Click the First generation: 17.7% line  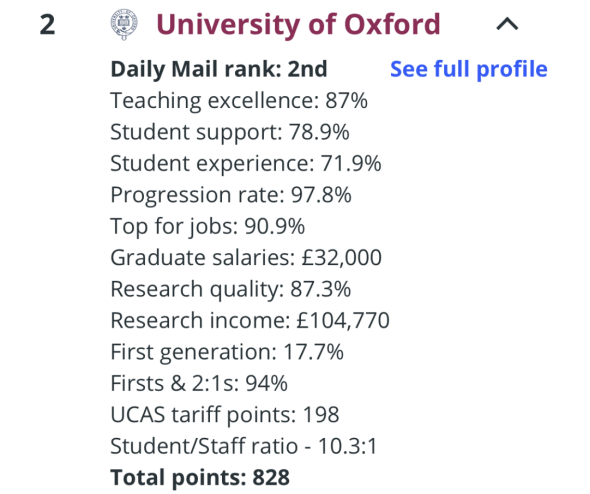[227, 352]
